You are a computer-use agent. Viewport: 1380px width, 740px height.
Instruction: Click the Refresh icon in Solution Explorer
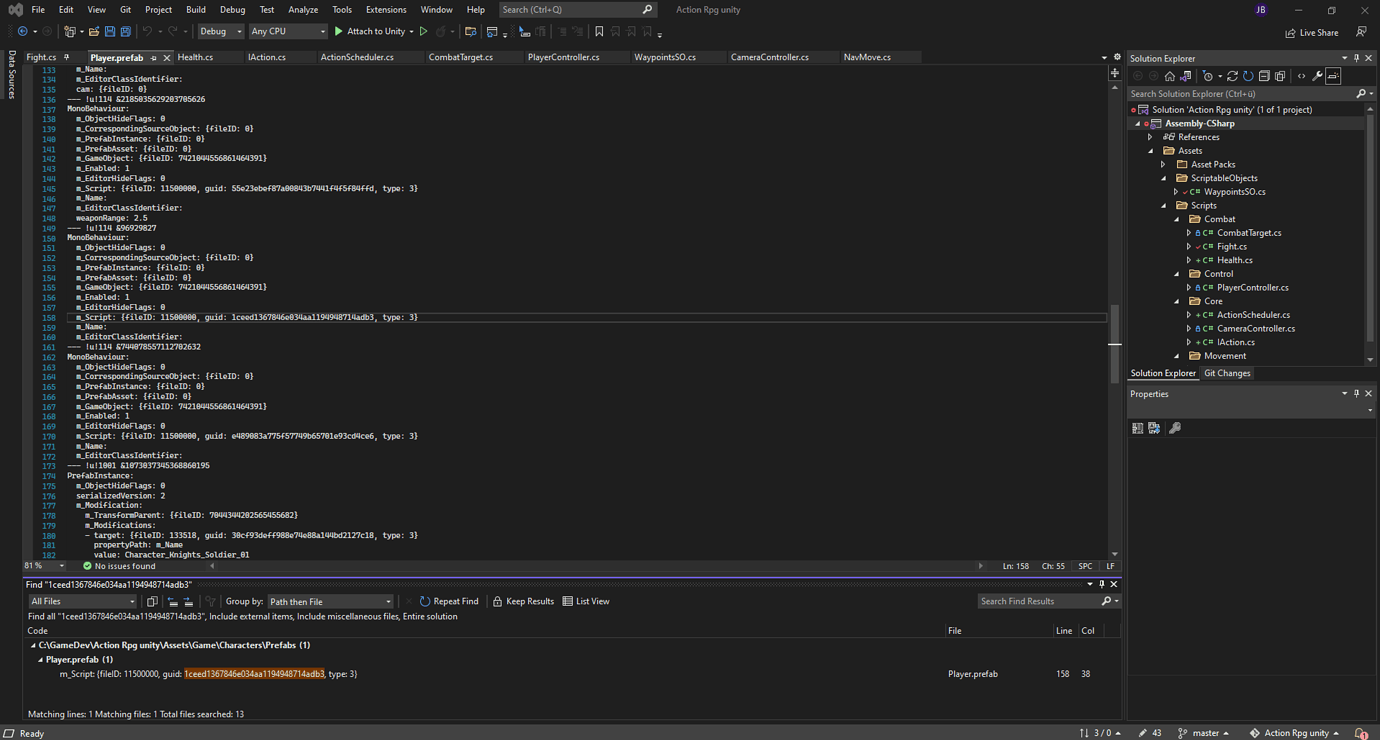coord(1248,75)
